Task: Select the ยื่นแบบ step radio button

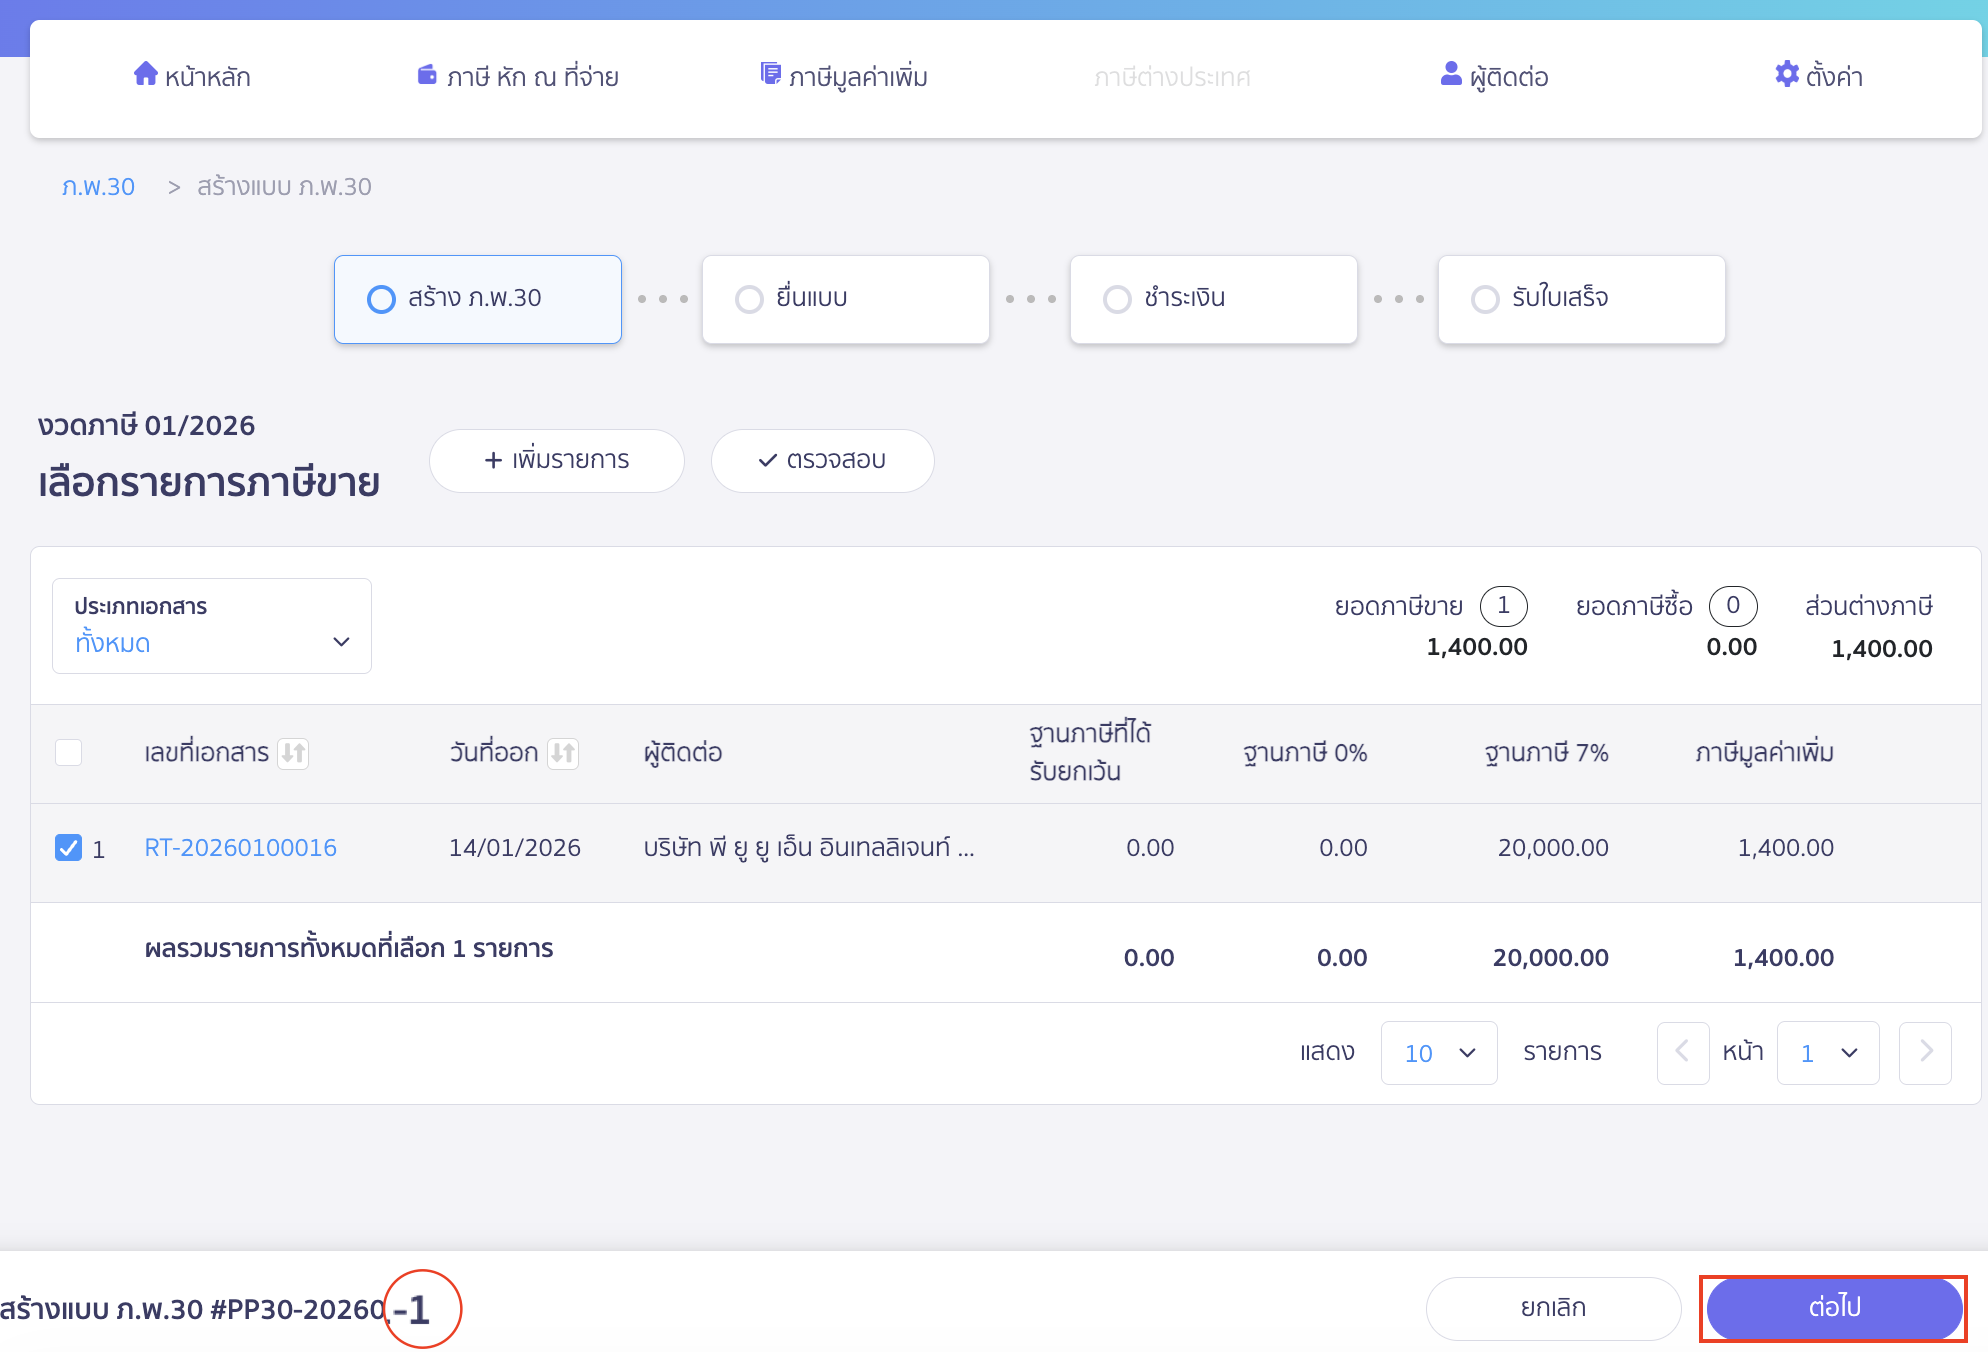Action: coord(748,298)
